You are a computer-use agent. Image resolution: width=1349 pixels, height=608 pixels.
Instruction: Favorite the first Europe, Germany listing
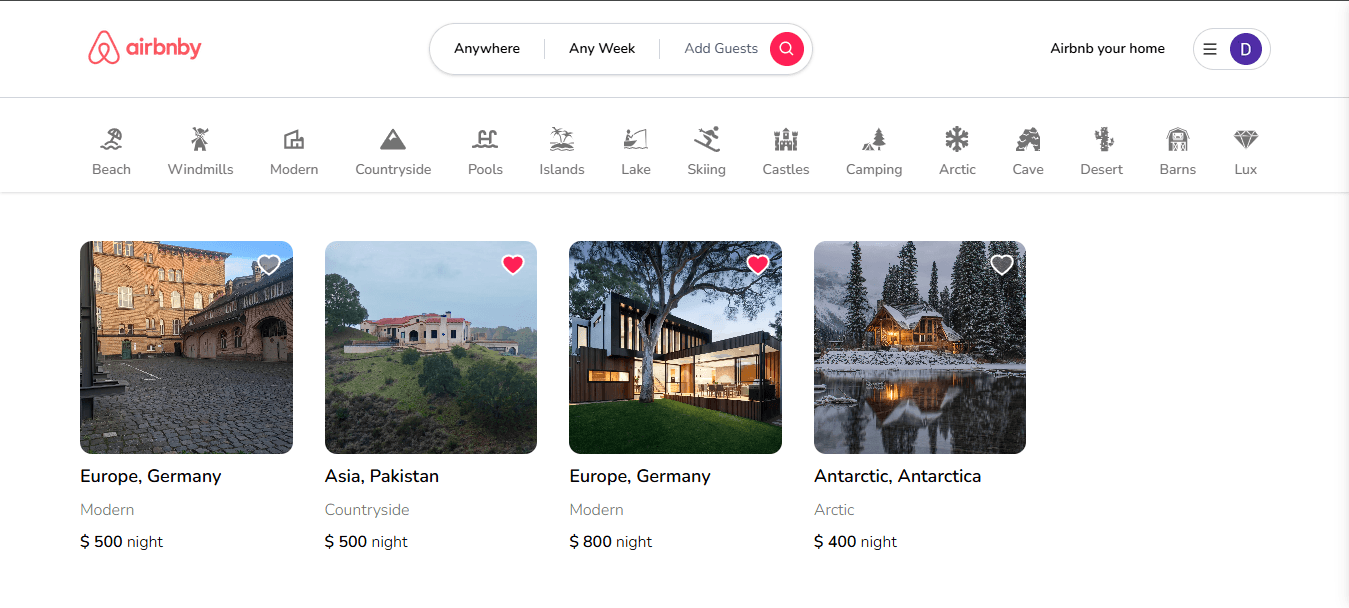coord(268,265)
